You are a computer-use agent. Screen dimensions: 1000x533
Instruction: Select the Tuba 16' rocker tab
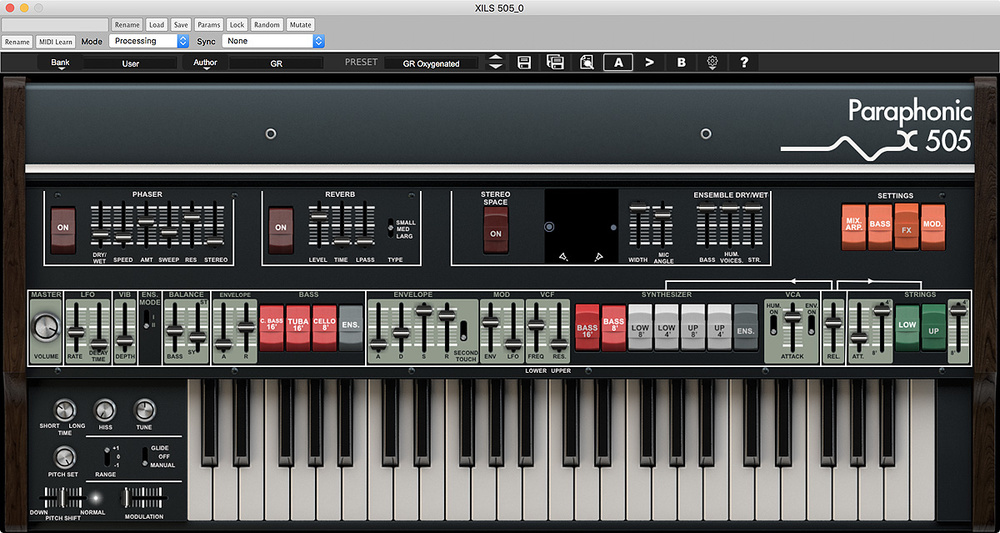point(298,327)
